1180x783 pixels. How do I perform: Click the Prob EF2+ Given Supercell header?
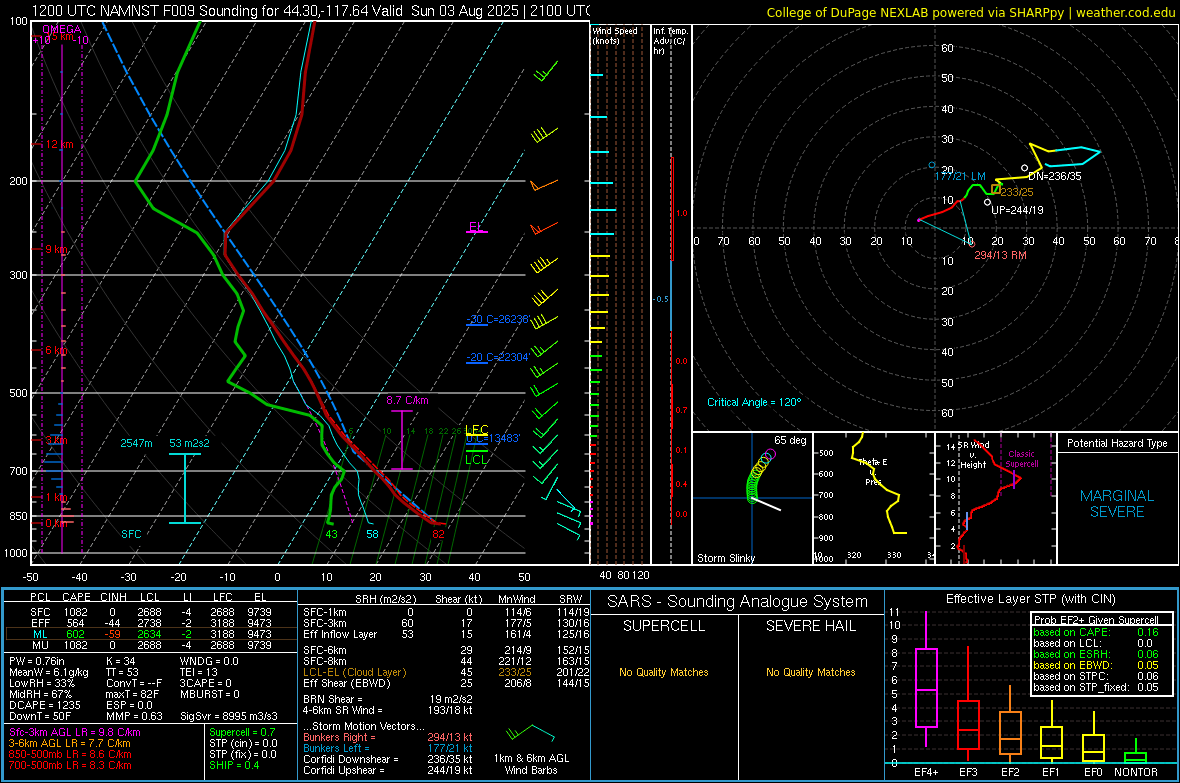(x=1096, y=620)
